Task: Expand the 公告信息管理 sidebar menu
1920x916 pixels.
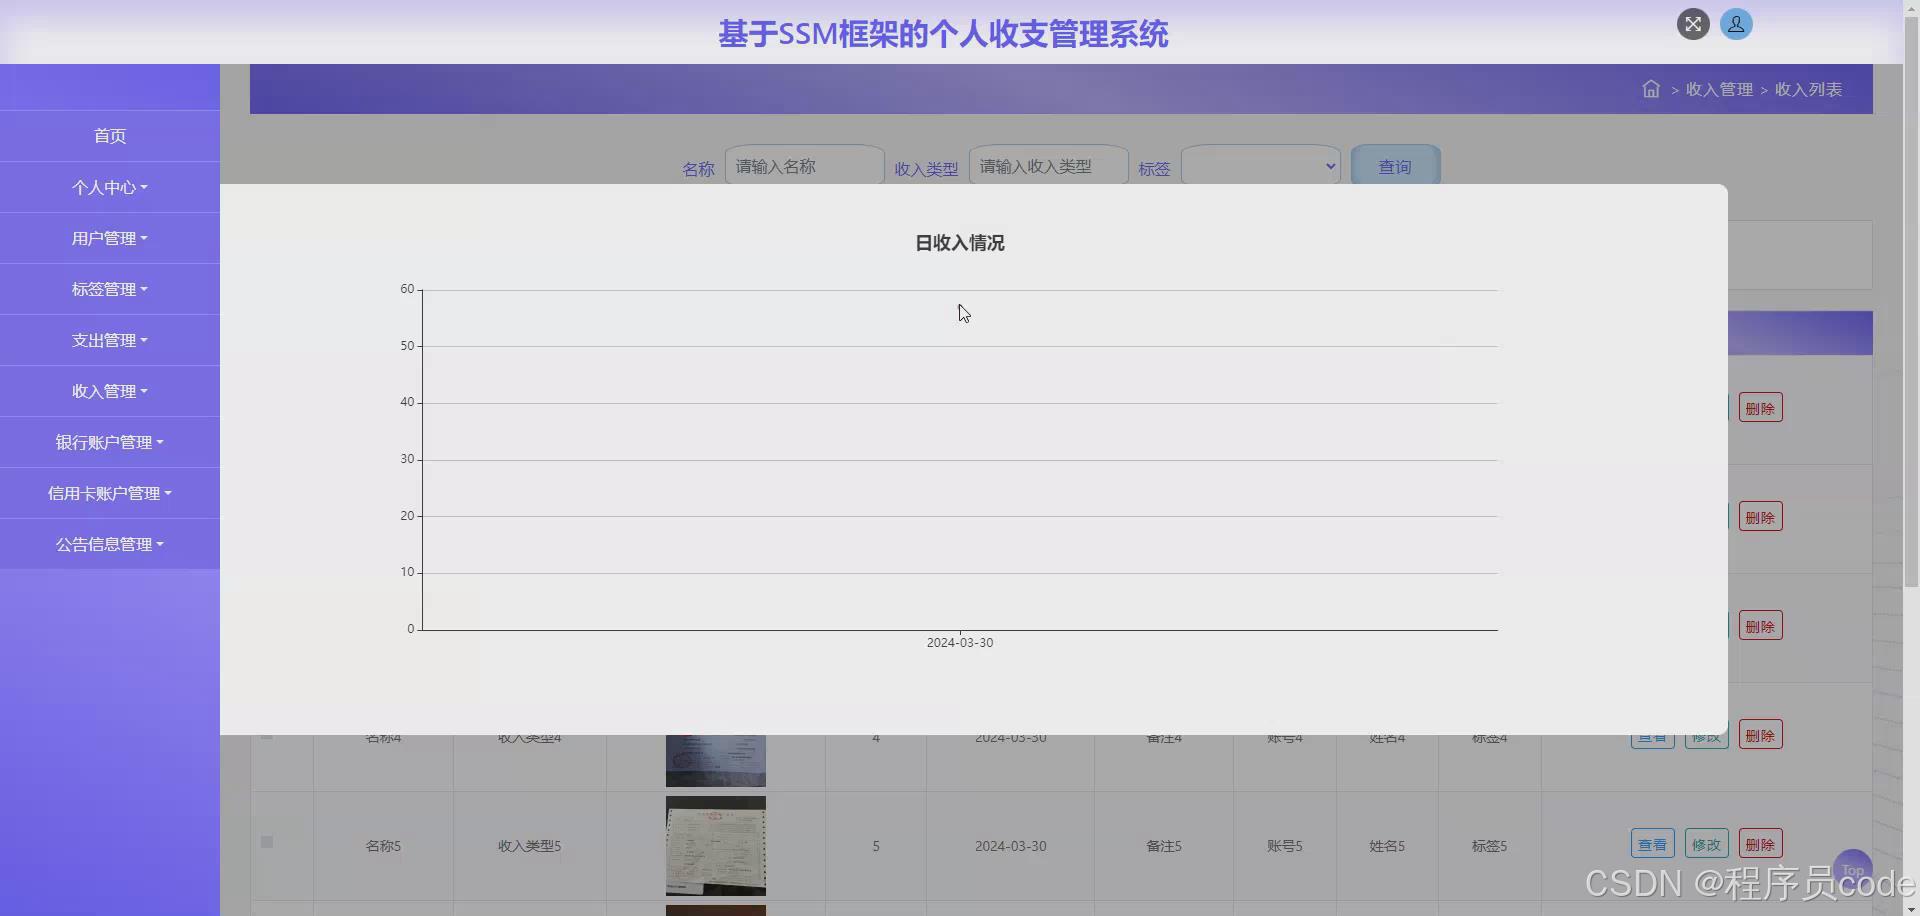Action: pos(110,544)
